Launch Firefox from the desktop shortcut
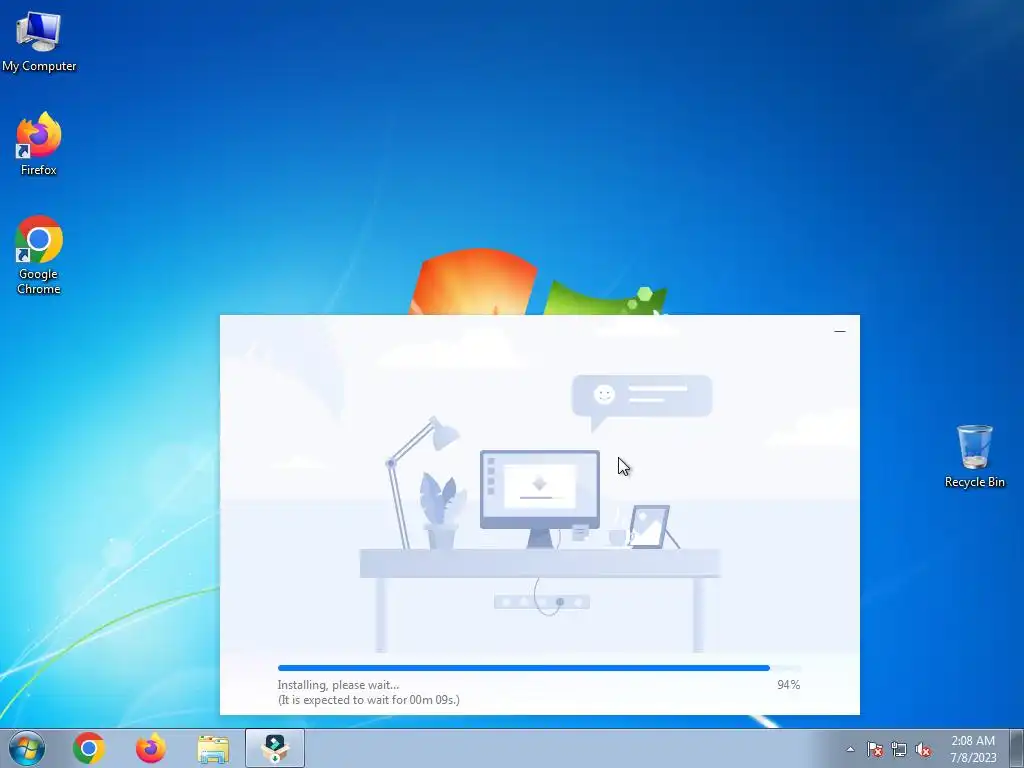Image resolution: width=1024 pixels, height=768 pixels. pos(39,144)
